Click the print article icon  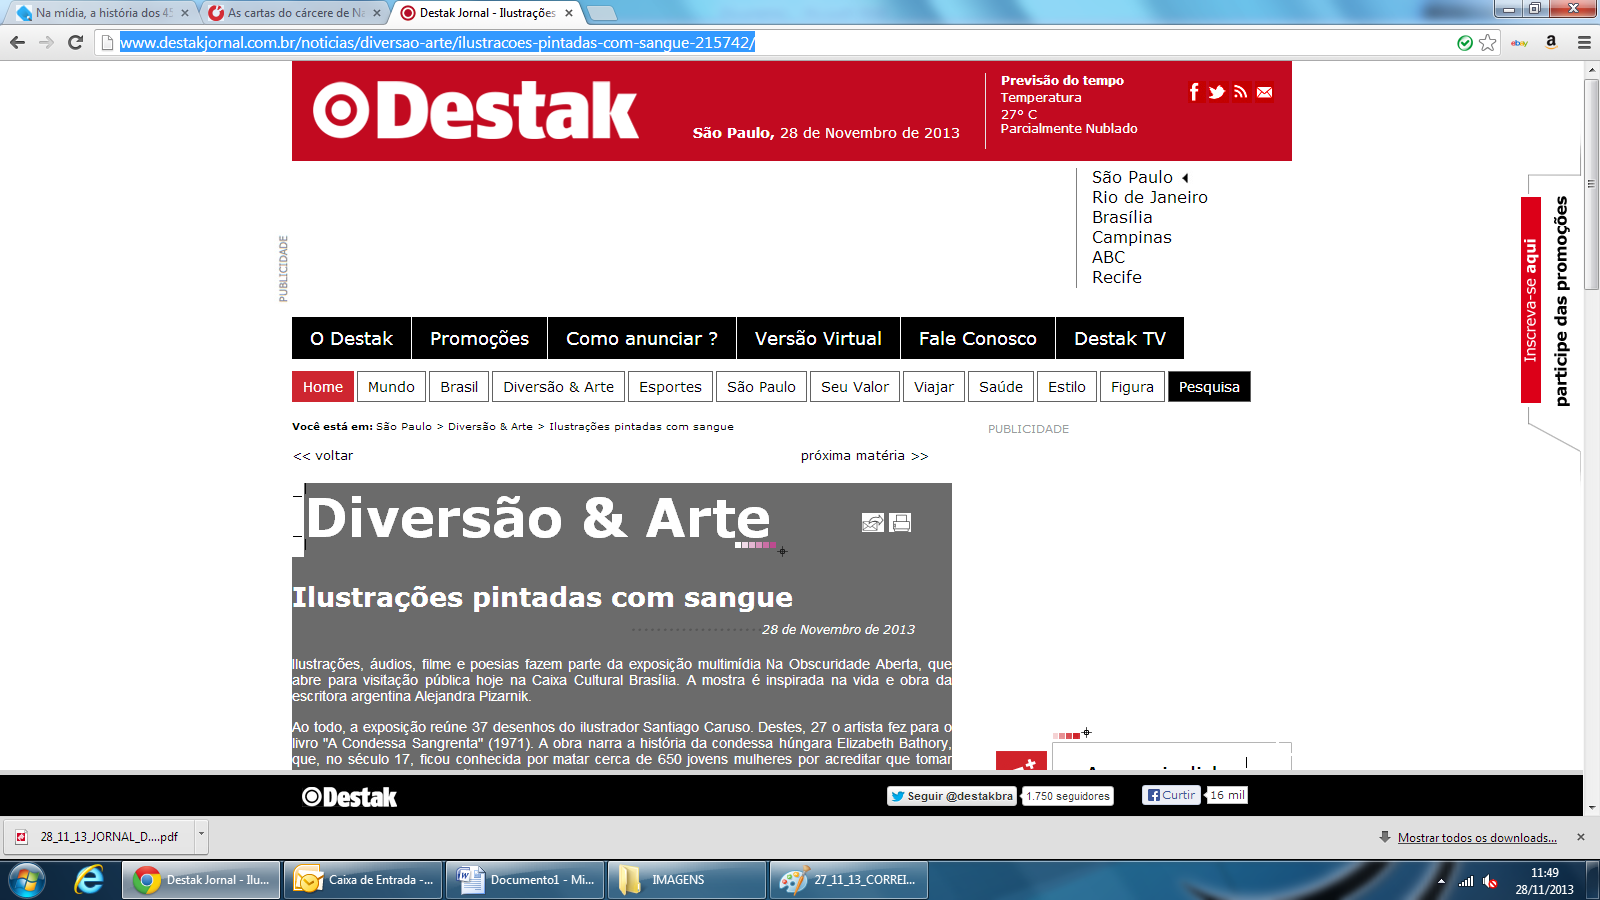[901, 522]
